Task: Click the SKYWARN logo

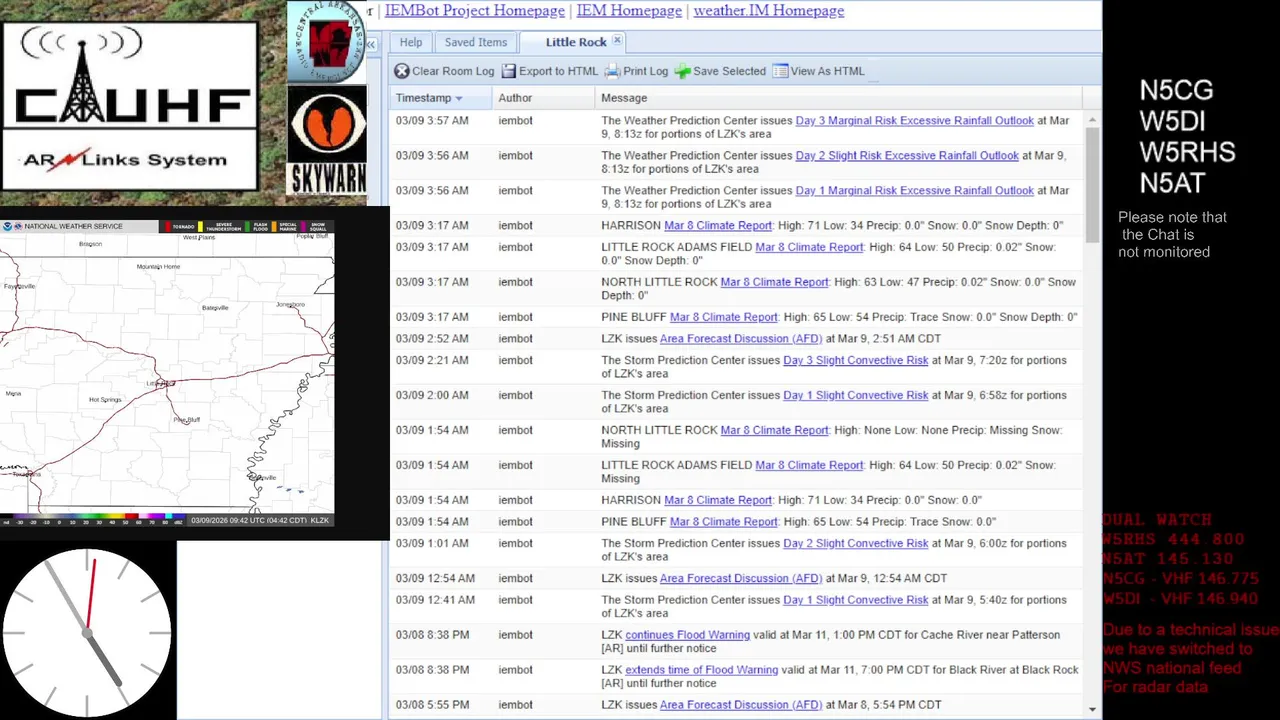Action: click(x=327, y=140)
